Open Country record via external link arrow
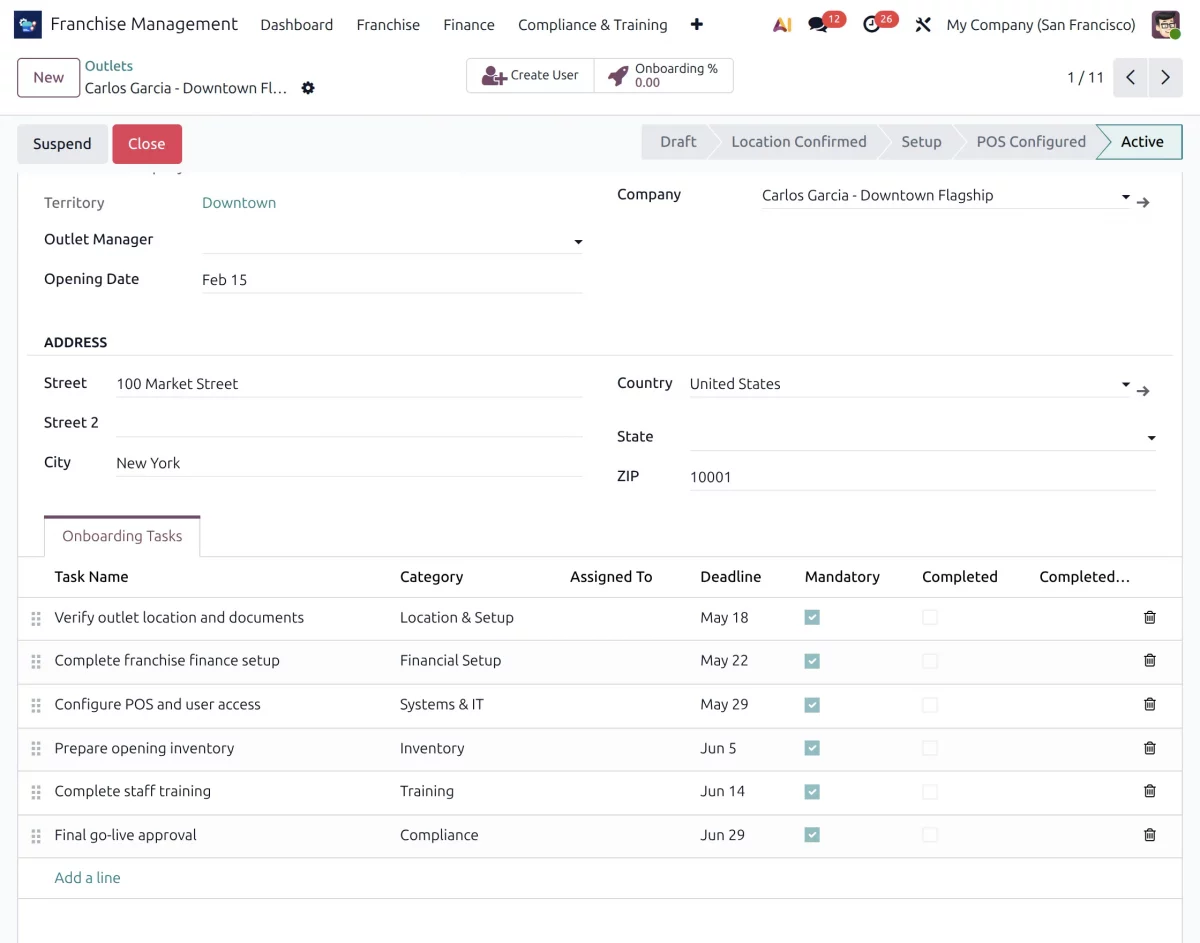Screen dimensions: 1200x943 click(1143, 391)
